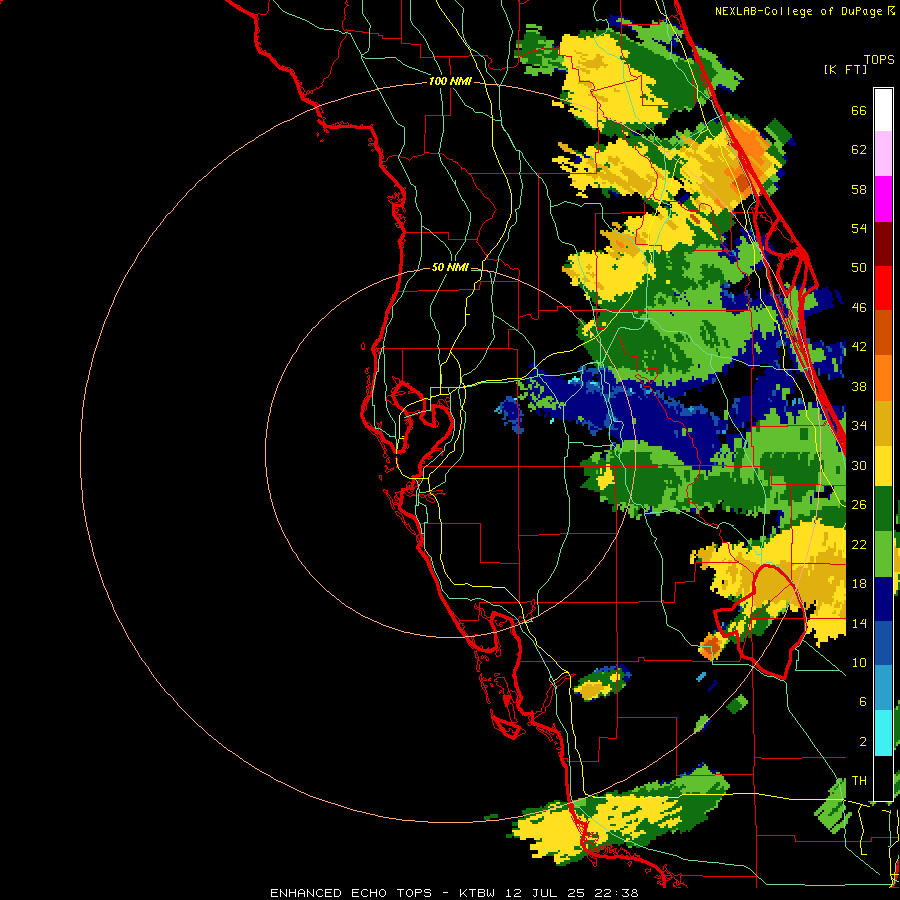Click the white color swatch in the legend
Screen dimensions: 900x900
pos(883,110)
